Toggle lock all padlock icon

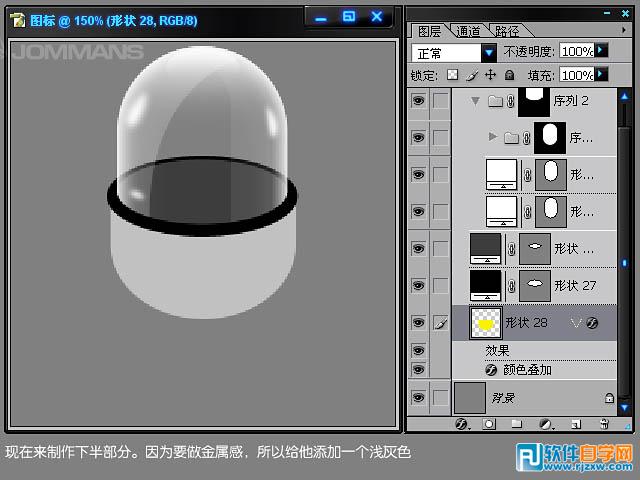pyautogui.click(x=509, y=75)
